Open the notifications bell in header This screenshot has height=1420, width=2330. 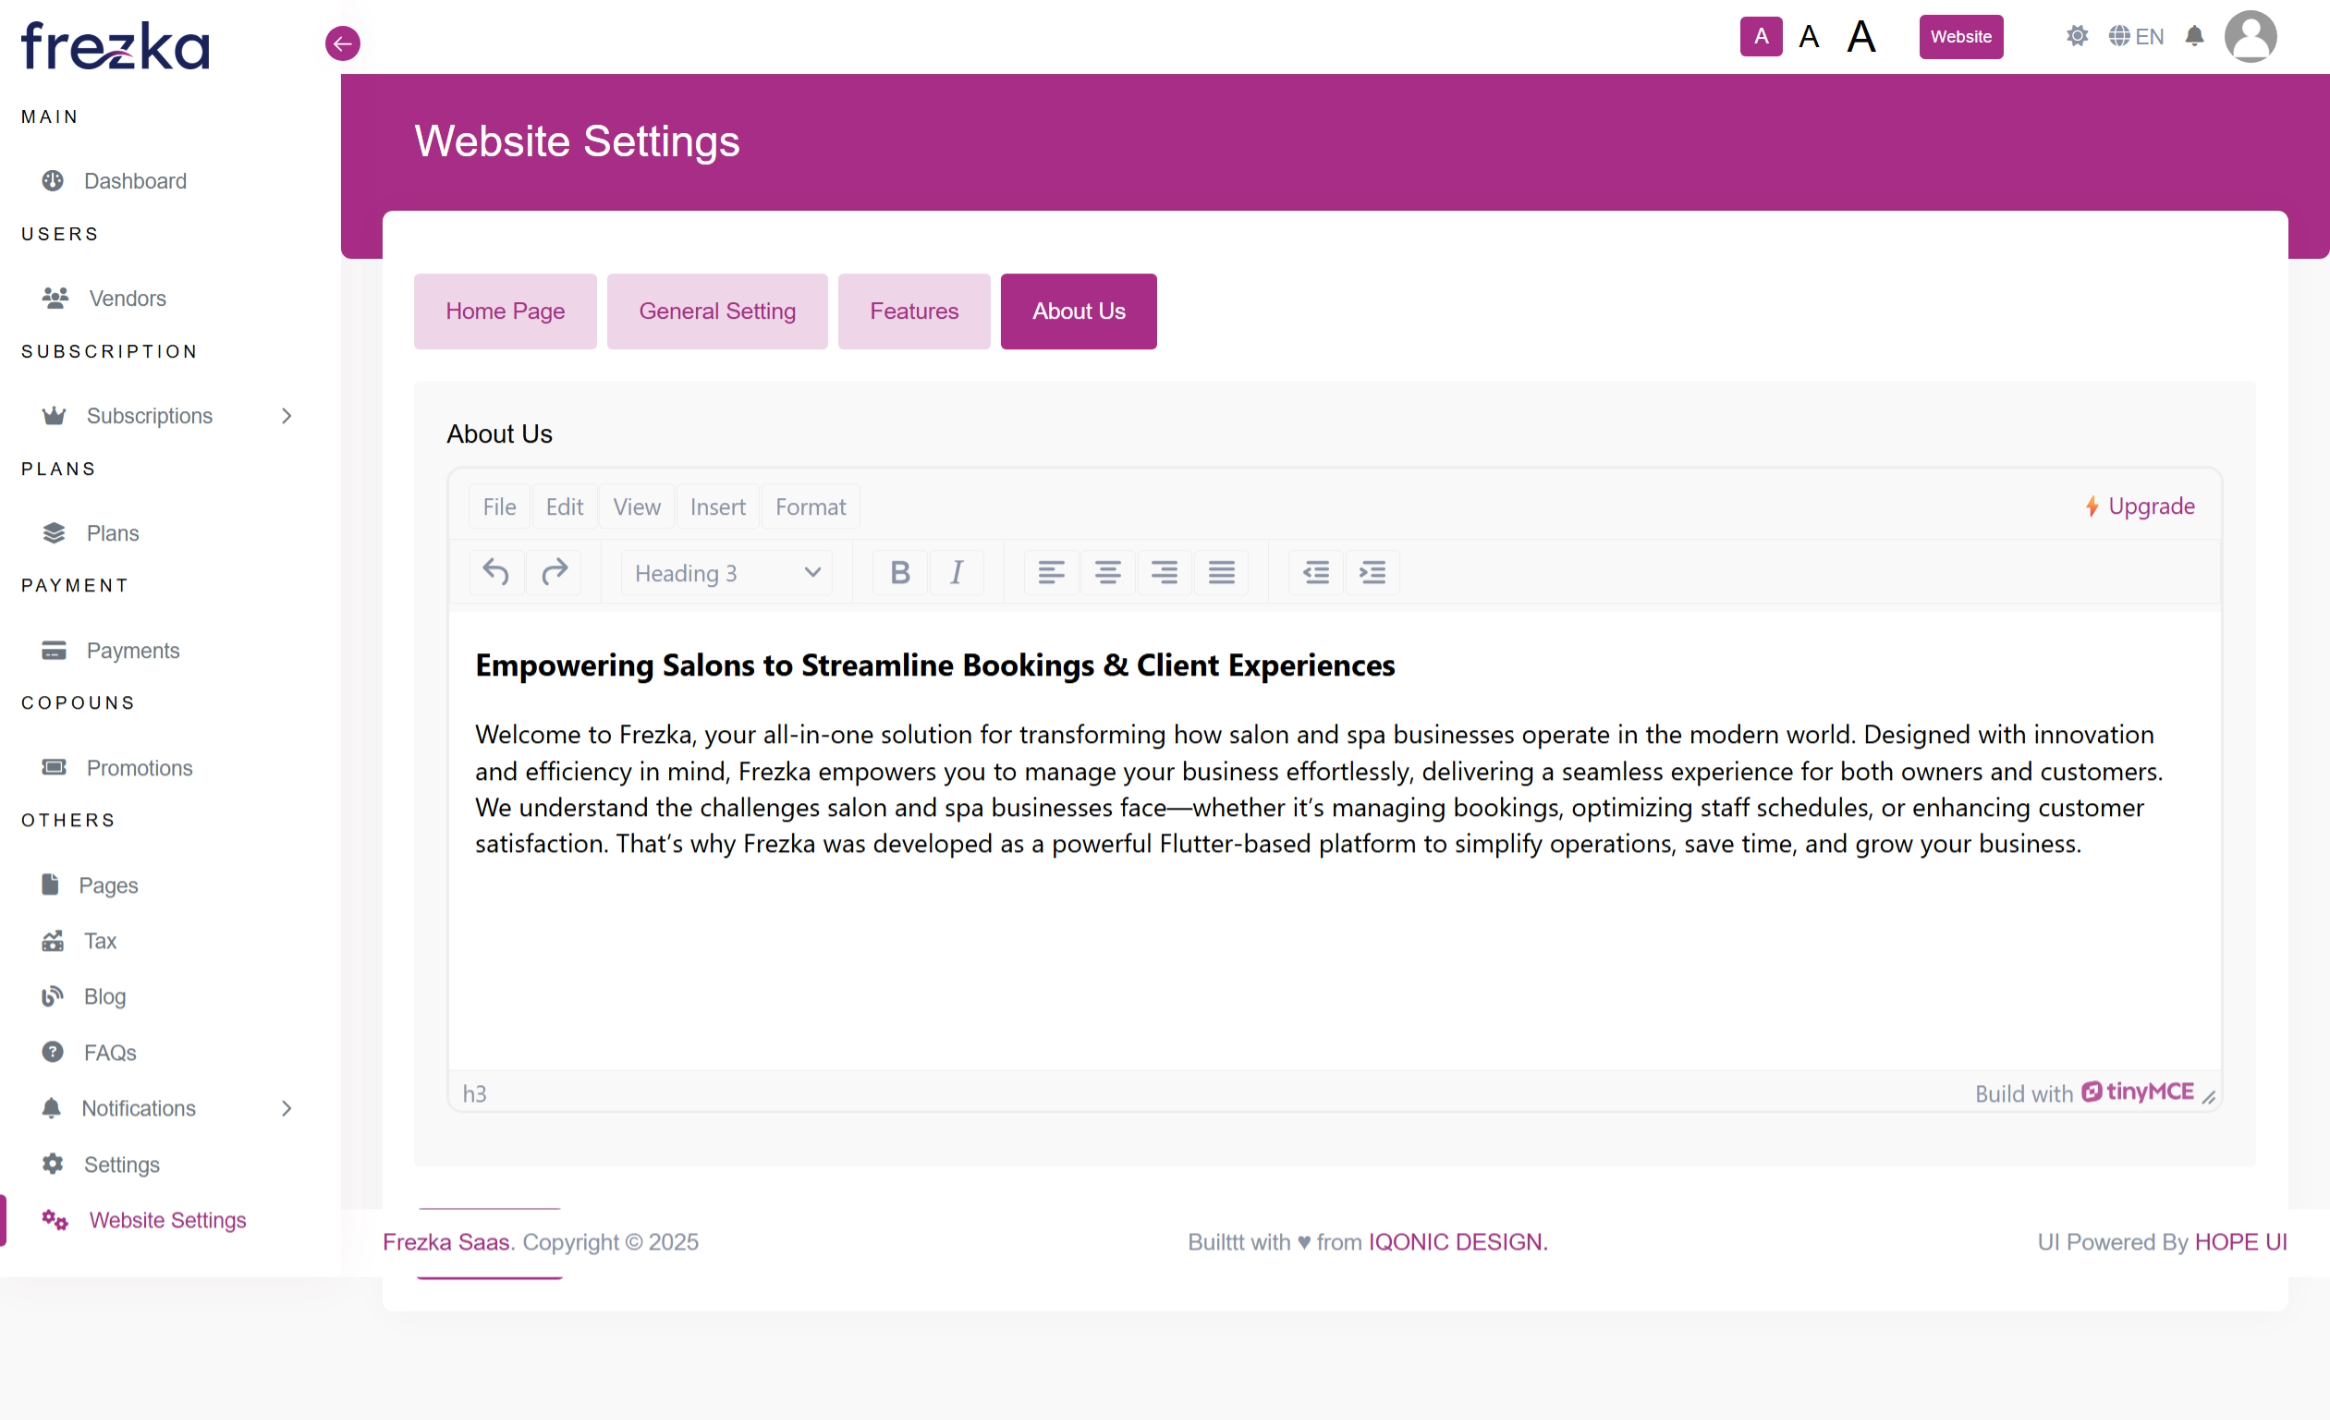coord(2194,37)
